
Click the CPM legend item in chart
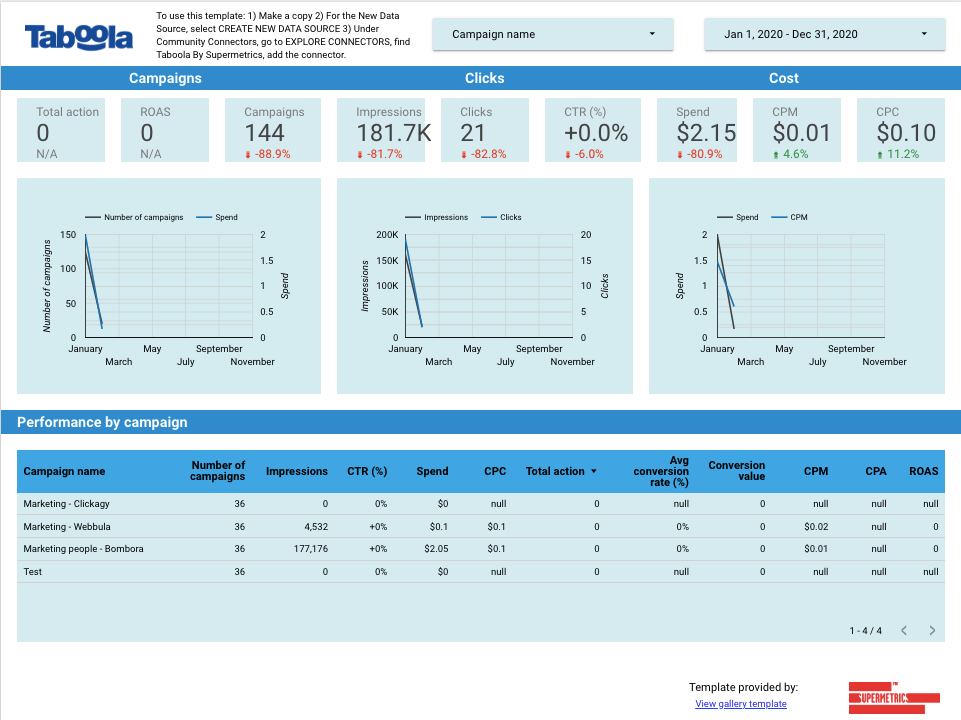pyautogui.click(x=798, y=217)
